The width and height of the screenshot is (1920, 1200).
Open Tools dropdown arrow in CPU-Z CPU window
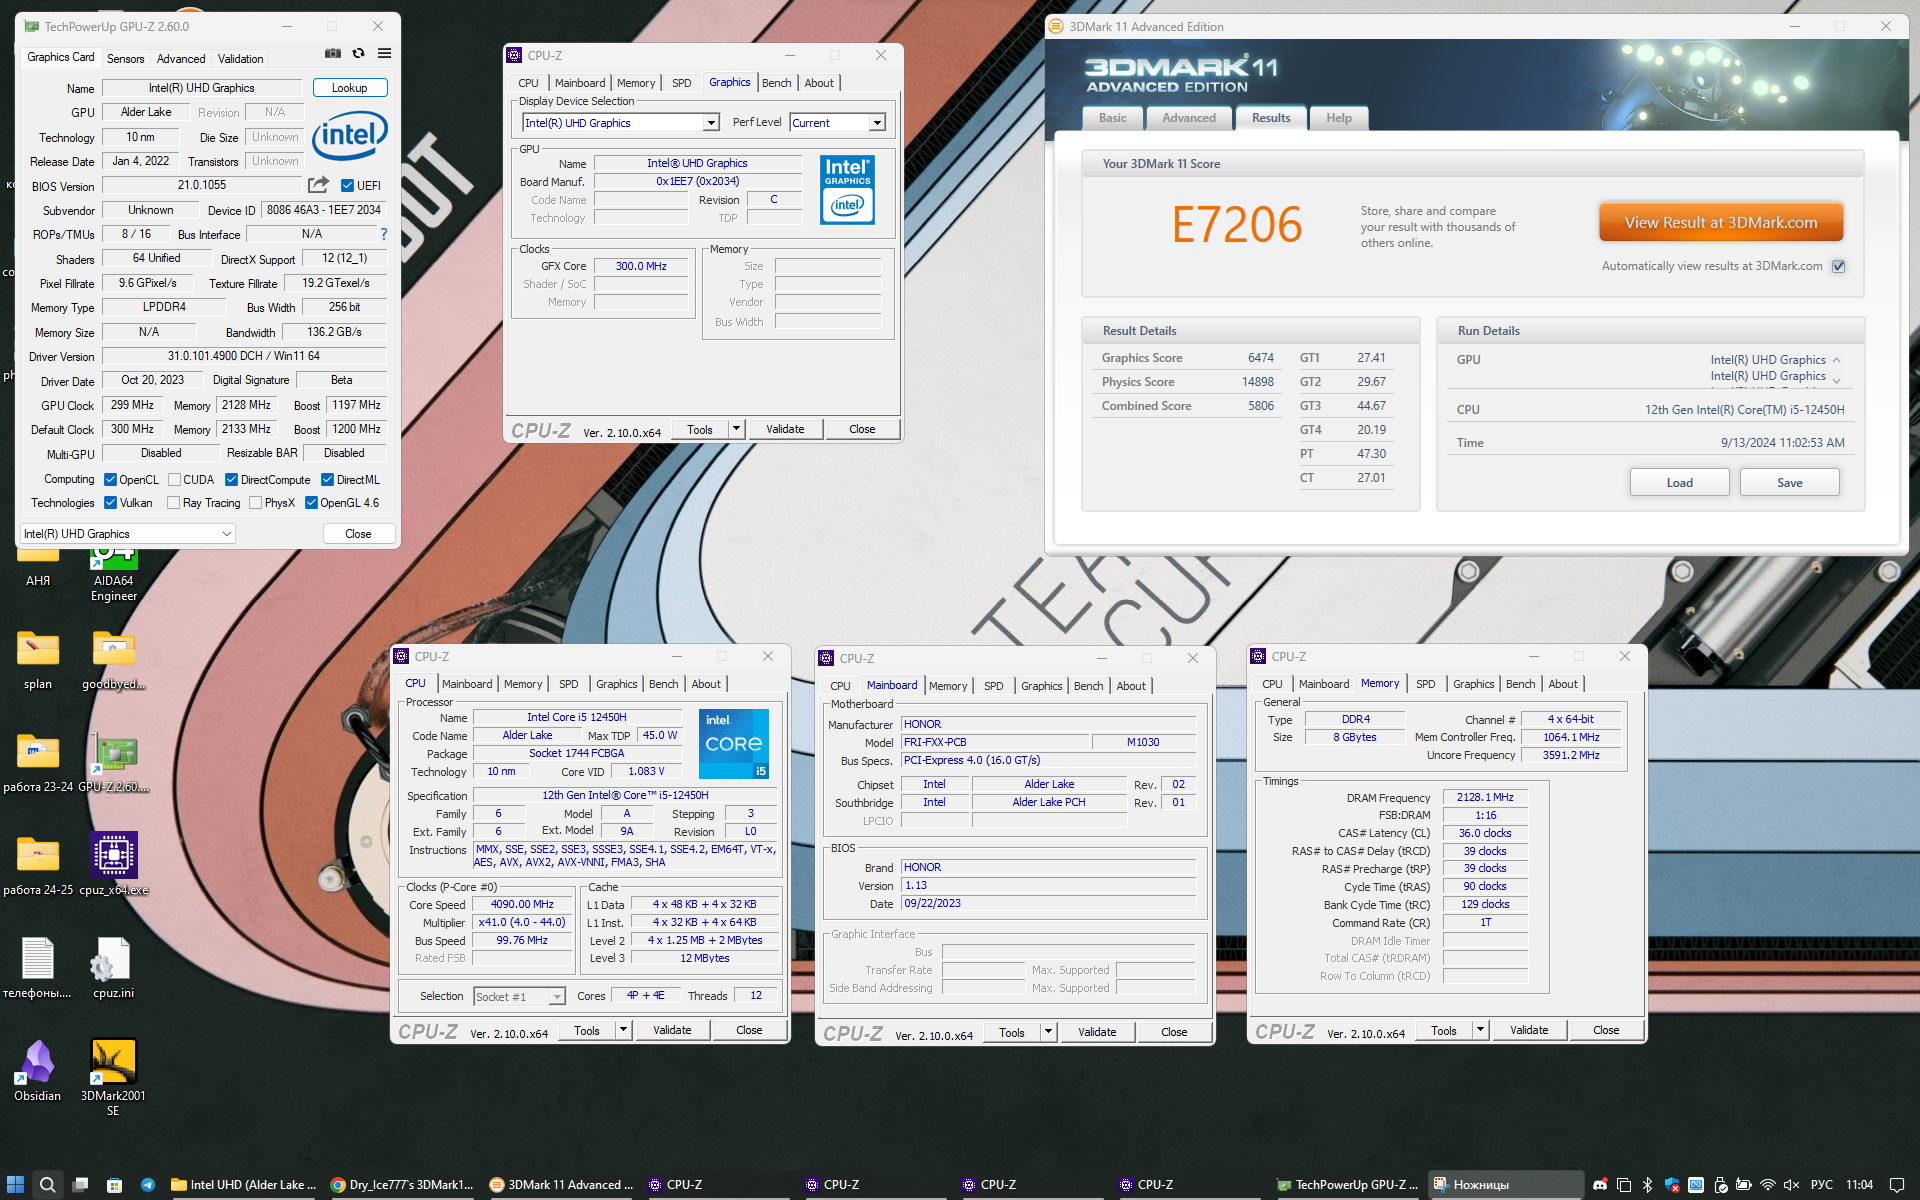pos(623,1030)
